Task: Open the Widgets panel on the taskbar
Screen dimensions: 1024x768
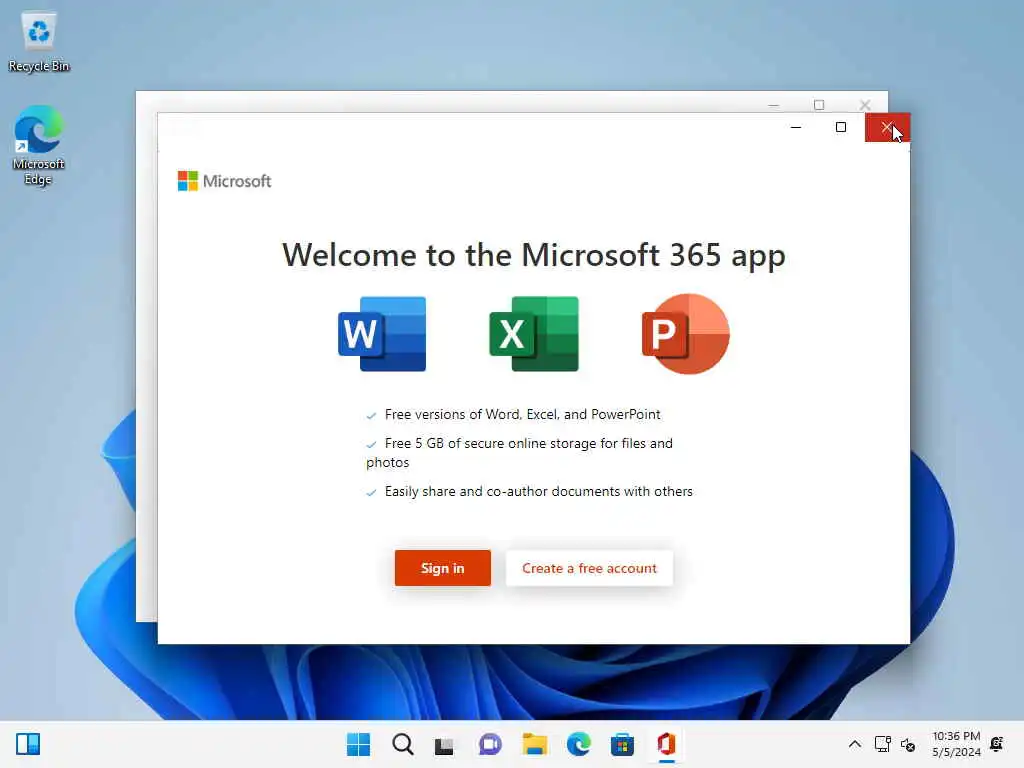Action: [x=28, y=744]
